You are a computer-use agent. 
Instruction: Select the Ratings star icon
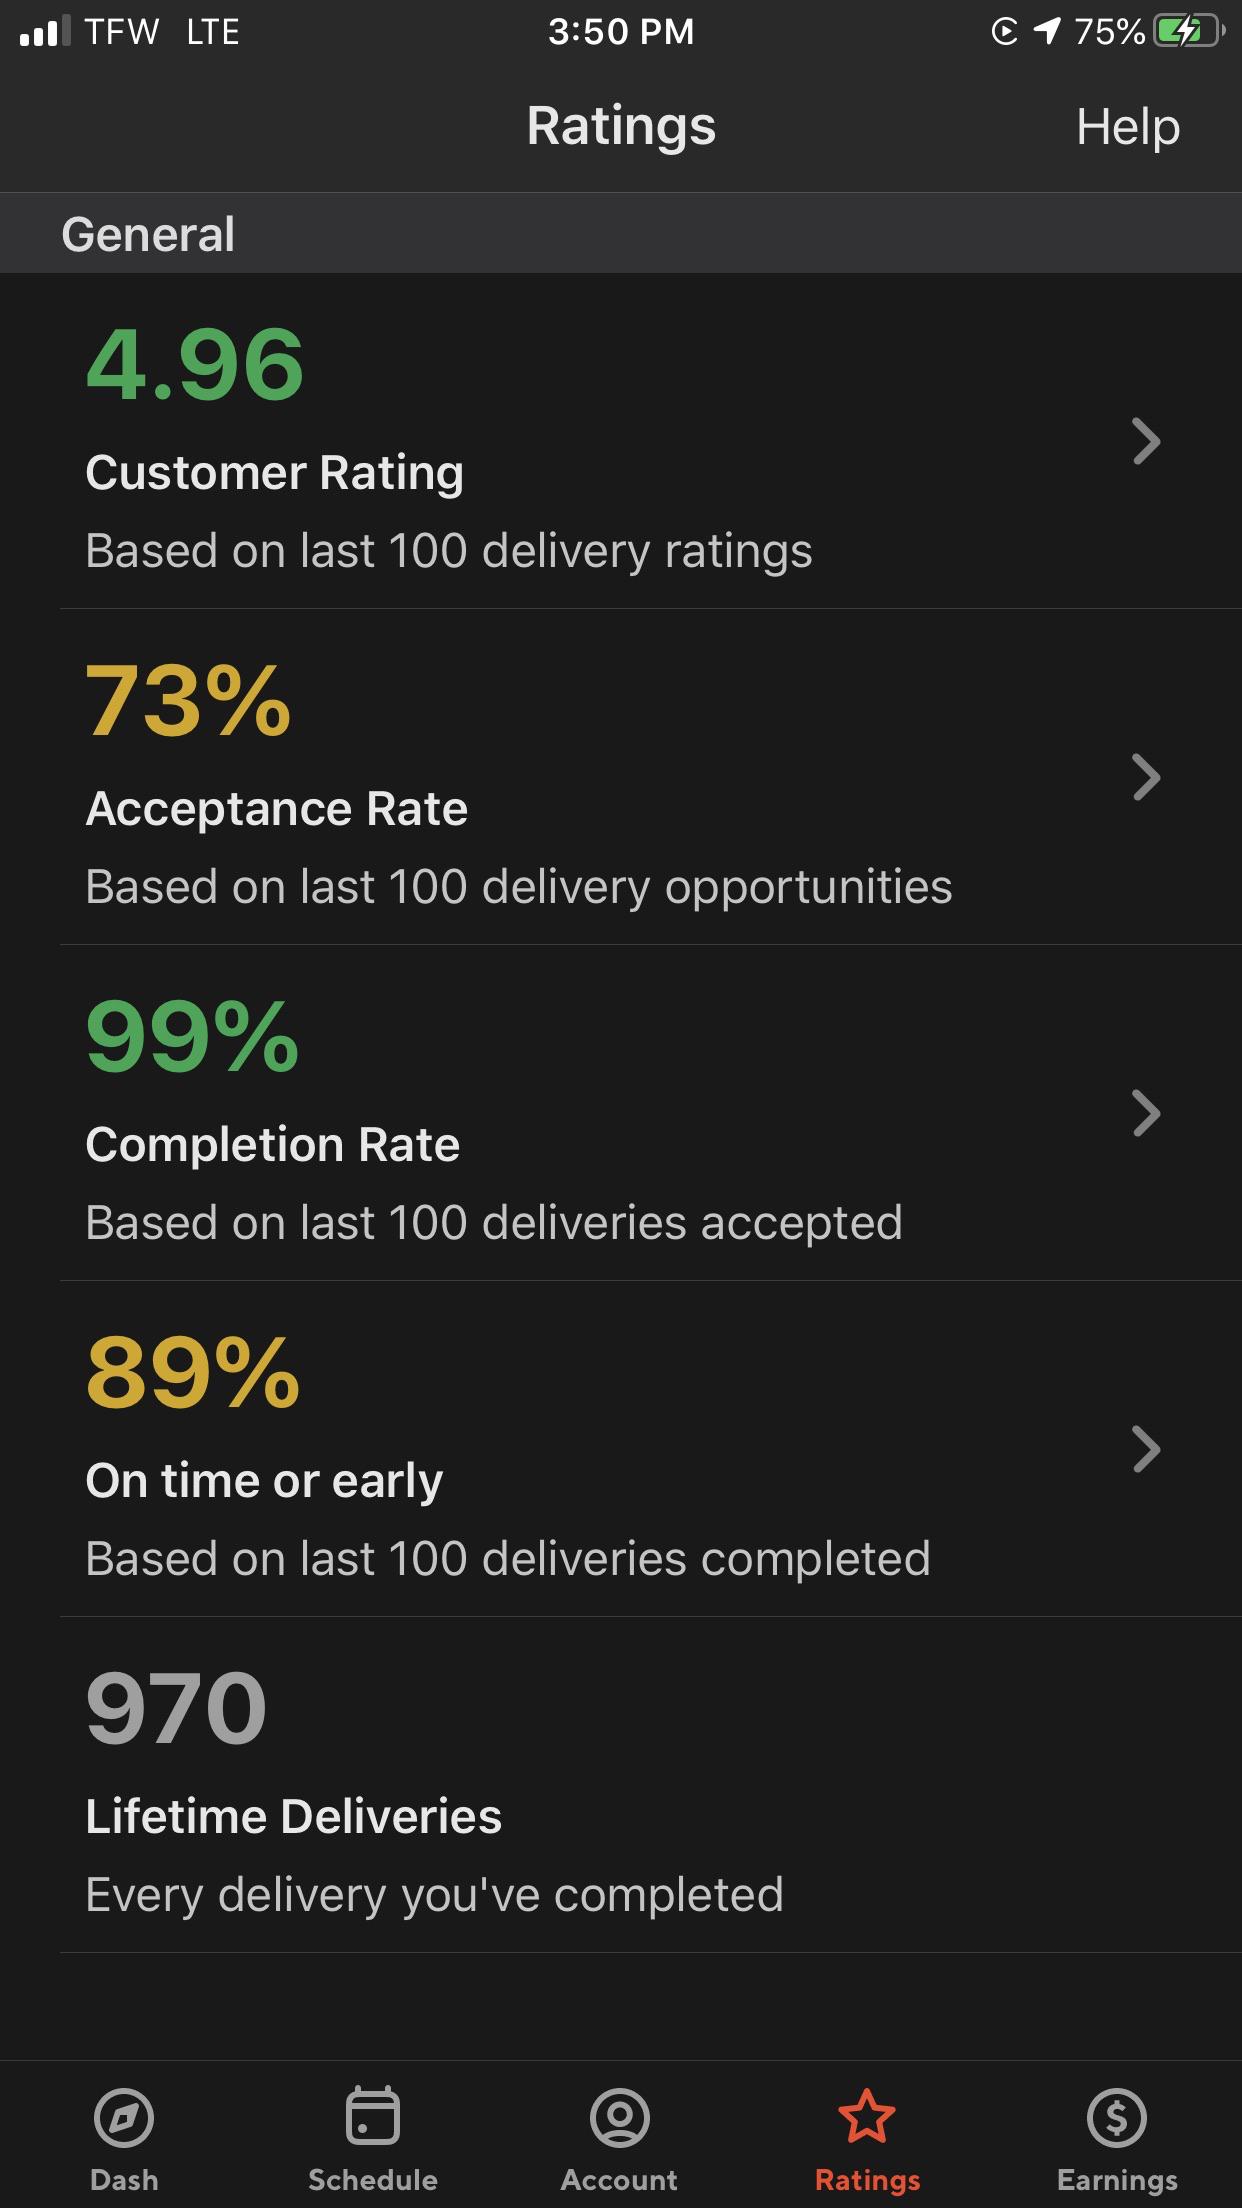[x=867, y=2116]
